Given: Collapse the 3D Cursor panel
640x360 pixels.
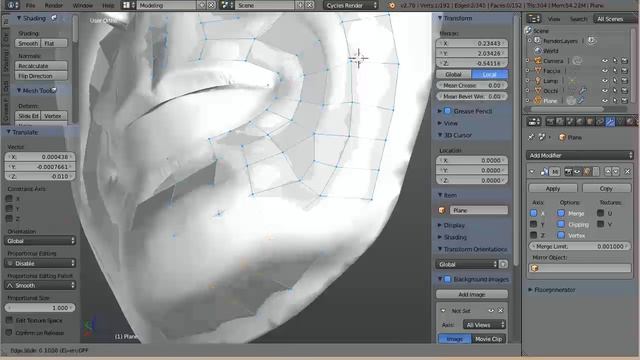Looking at the screenshot, I should 440,135.
